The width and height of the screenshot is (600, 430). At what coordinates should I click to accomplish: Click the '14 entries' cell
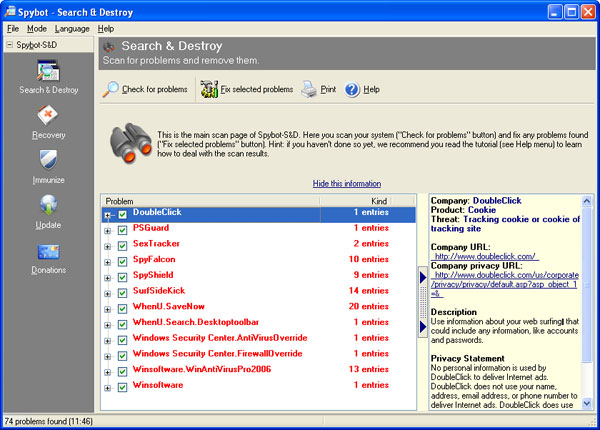368,291
